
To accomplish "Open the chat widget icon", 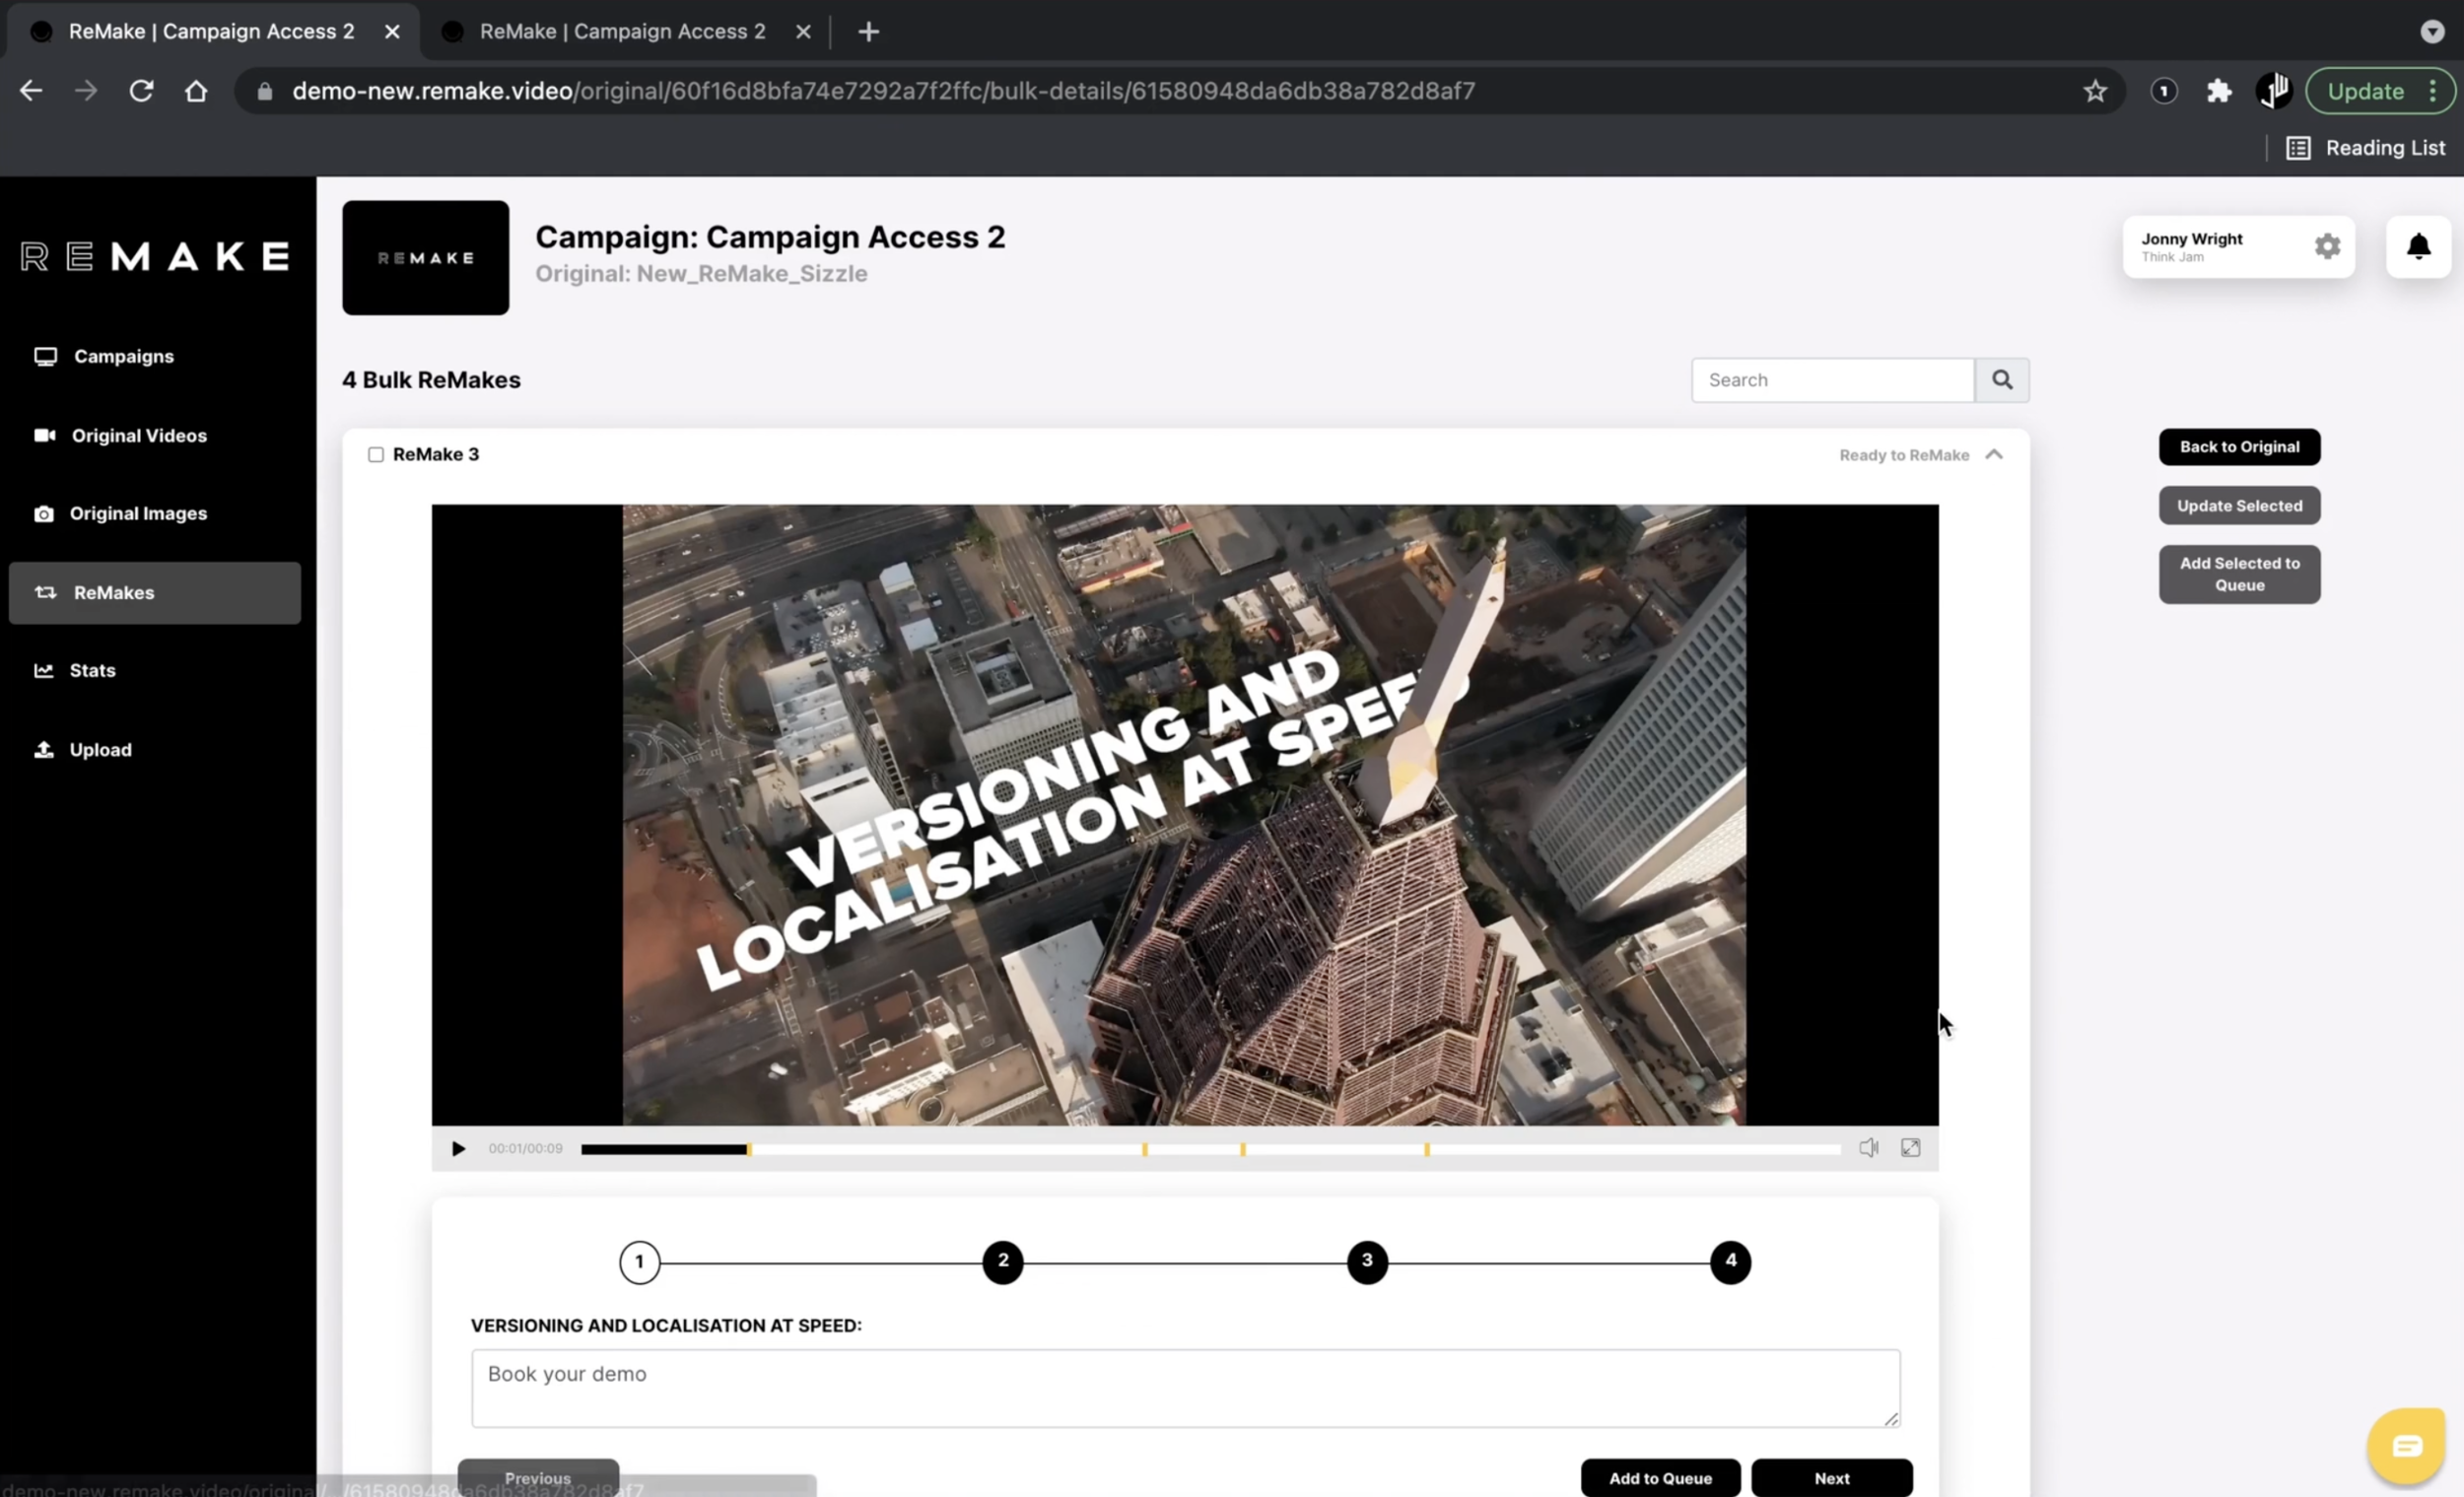I will (2405, 1445).
